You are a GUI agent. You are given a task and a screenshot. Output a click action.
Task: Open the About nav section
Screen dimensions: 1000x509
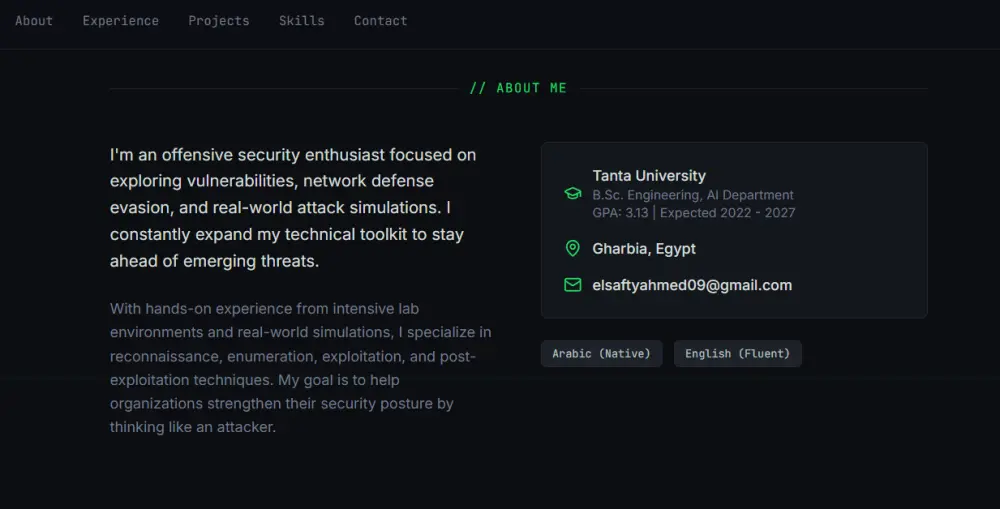click(34, 20)
